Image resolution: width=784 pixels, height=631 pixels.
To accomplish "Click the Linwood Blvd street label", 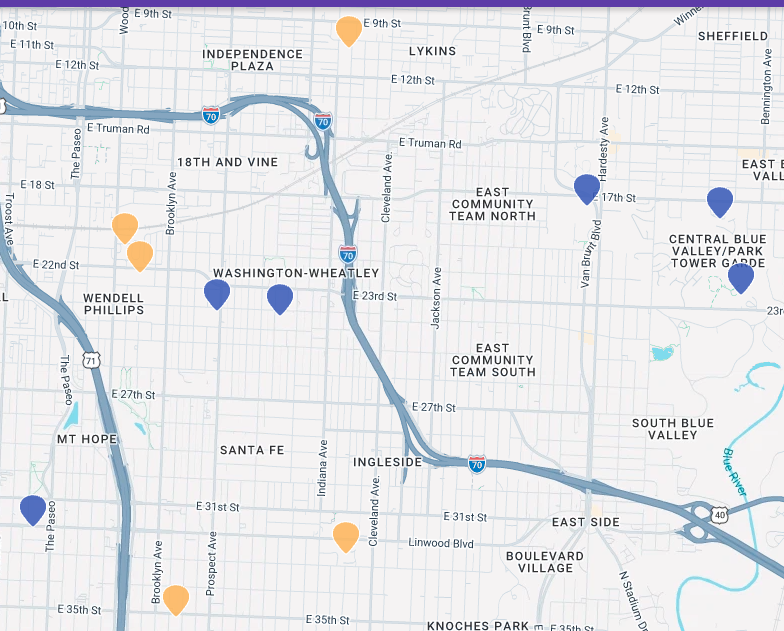I will coord(441,543).
